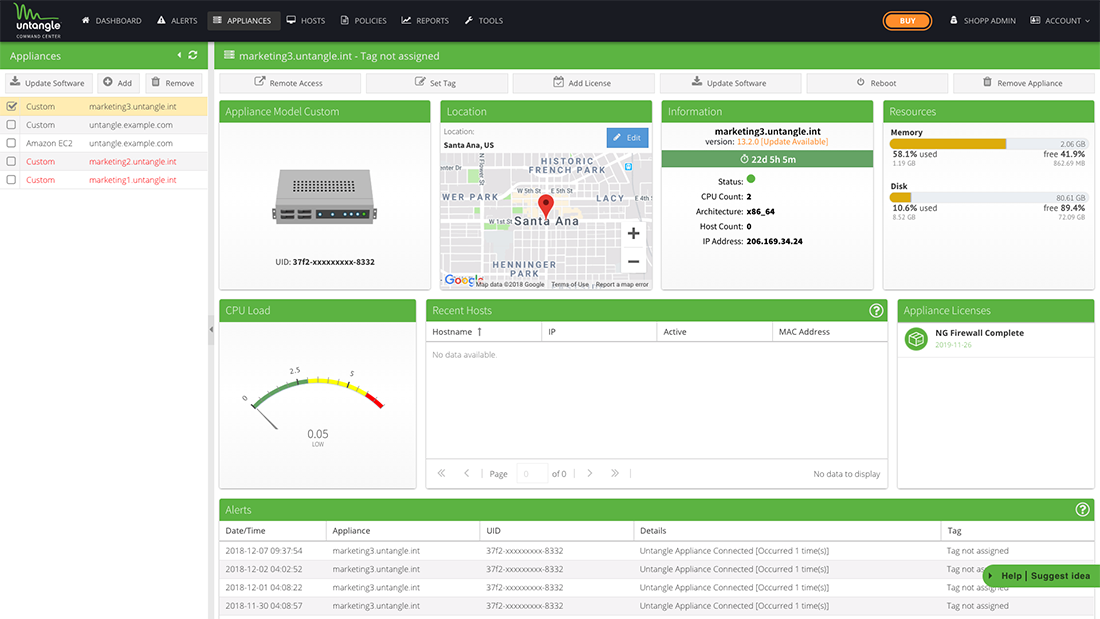Sort Alerts by Date/Time column
This screenshot has height=619, width=1100.
273,531
